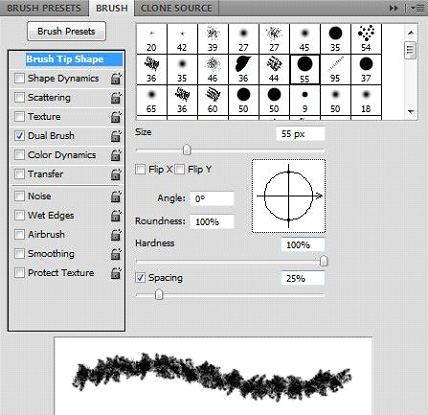This screenshot has width=428, height=415.
Task: Enable the Texture checkbox
Action: click(x=19, y=116)
